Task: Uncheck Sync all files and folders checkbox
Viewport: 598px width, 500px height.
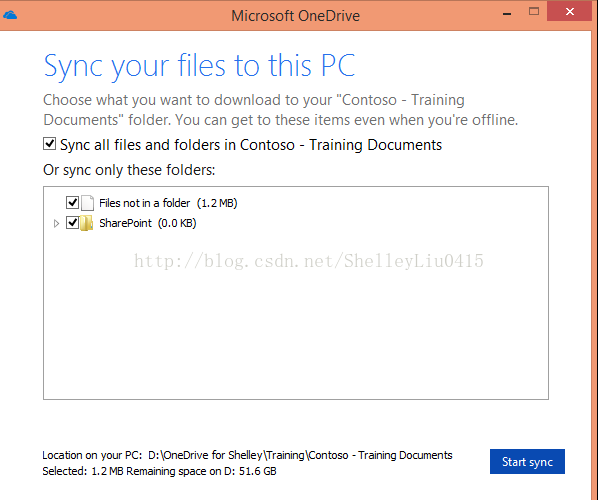Action: tap(50, 144)
